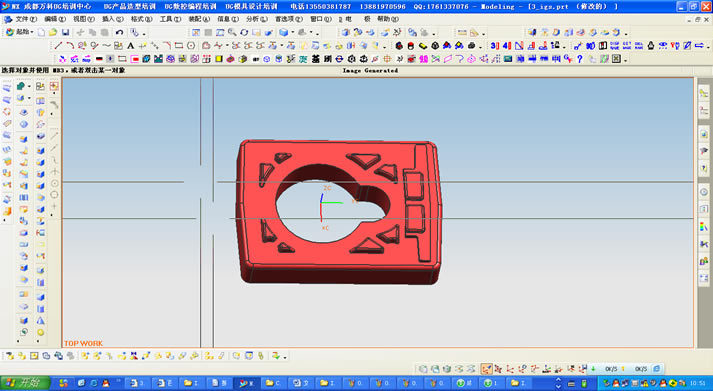Screen dimensions: 713x391
Task: Toggle the red filled rectangle display icon
Action: [x=135, y=59]
